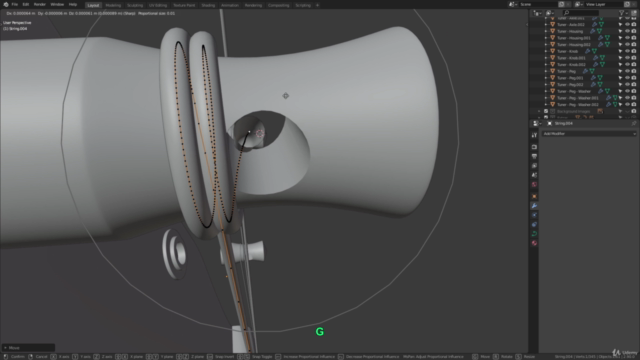Select Tuner - Axle.002 in outliner
The image size is (640, 360).
(x=571, y=25)
